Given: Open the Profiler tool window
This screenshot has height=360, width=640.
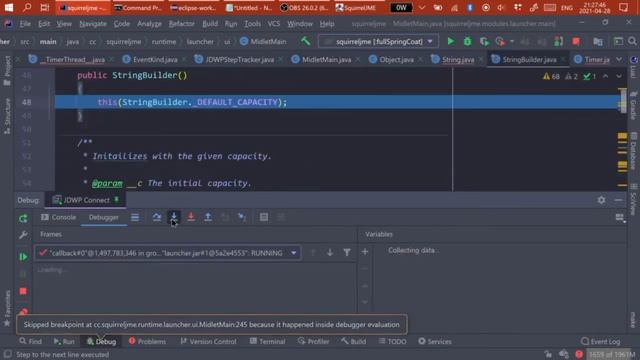Looking at the screenshot, I should (313, 341).
